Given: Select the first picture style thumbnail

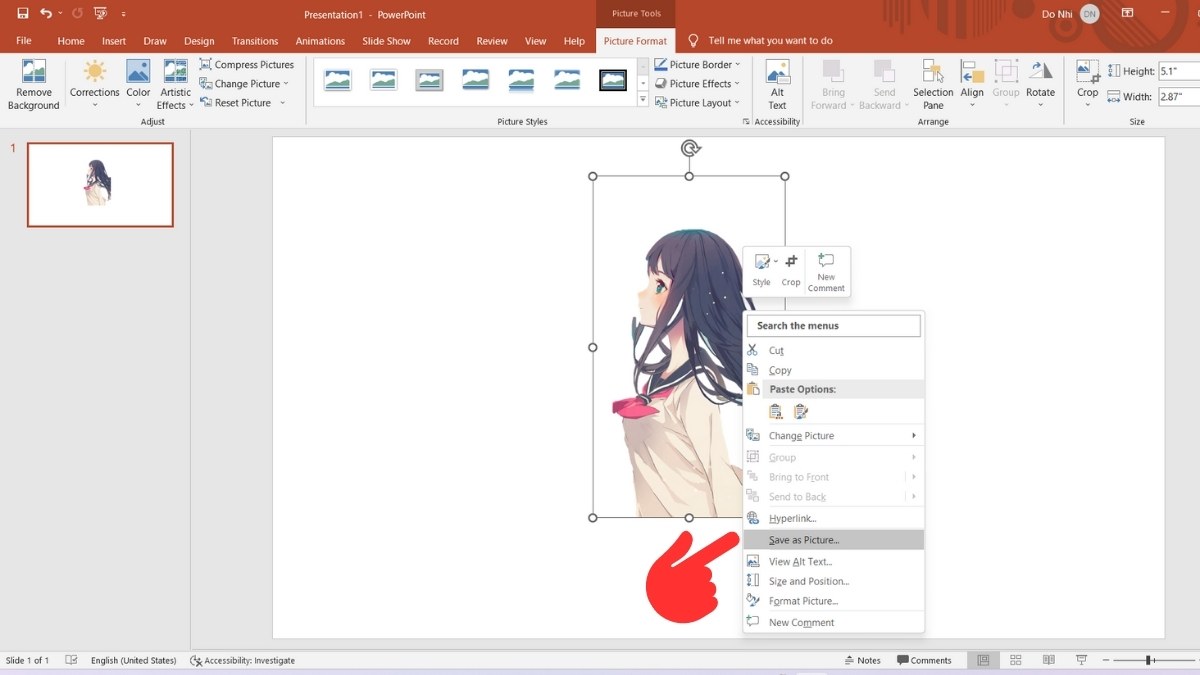Looking at the screenshot, I should point(338,80).
